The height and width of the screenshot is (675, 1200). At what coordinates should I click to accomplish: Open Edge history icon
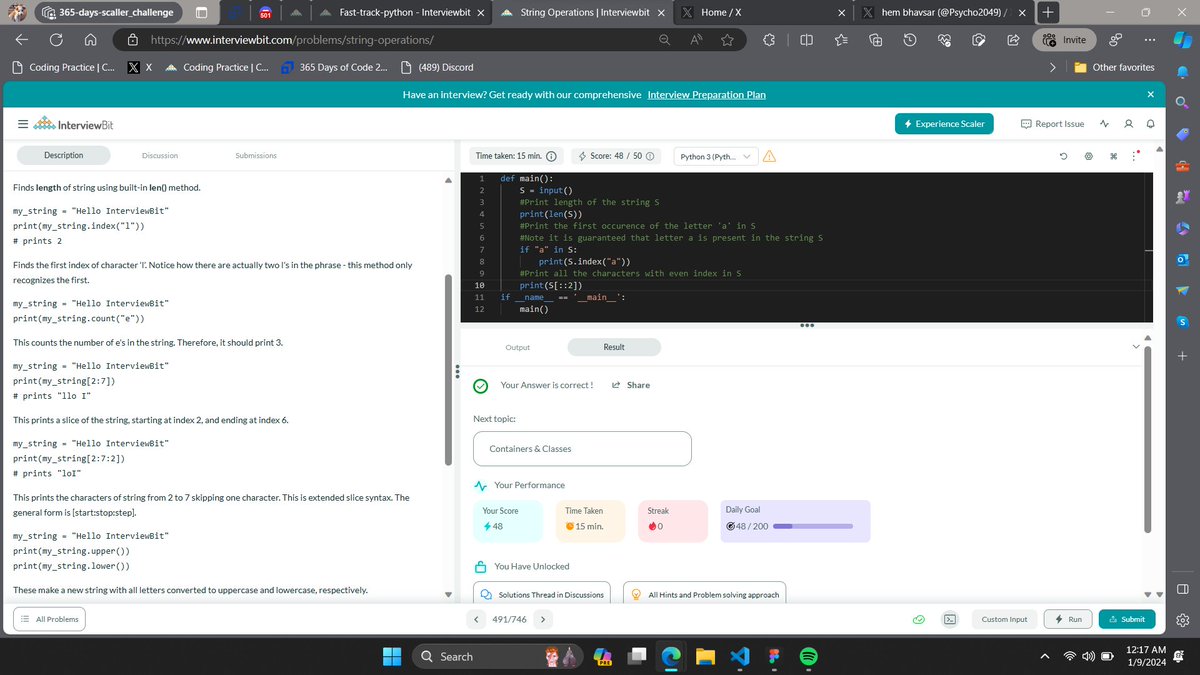coord(910,40)
